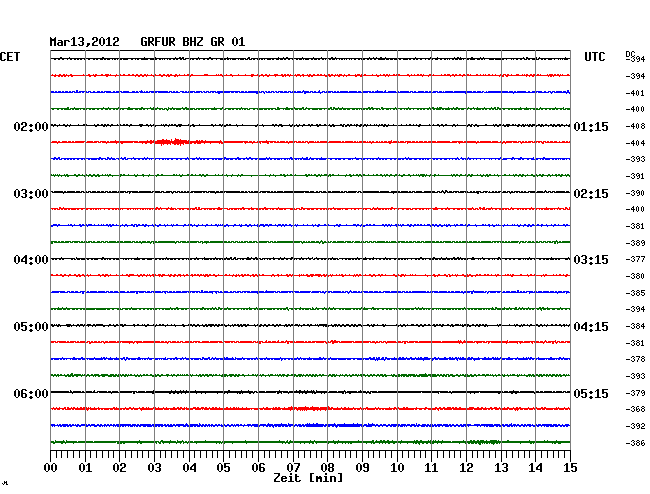Select the 06 minute axis label
This screenshot has height=494, width=650.
[258, 467]
